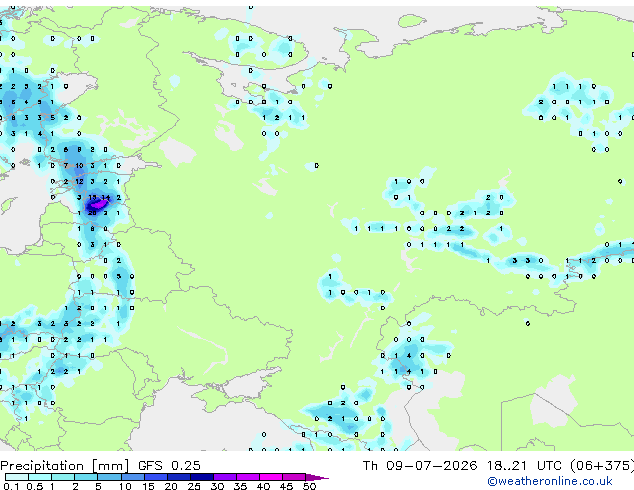Click the purple precipitation peak on the map
Image resolution: width=634 pixels, height=490 pixels.
coord(98,204)
